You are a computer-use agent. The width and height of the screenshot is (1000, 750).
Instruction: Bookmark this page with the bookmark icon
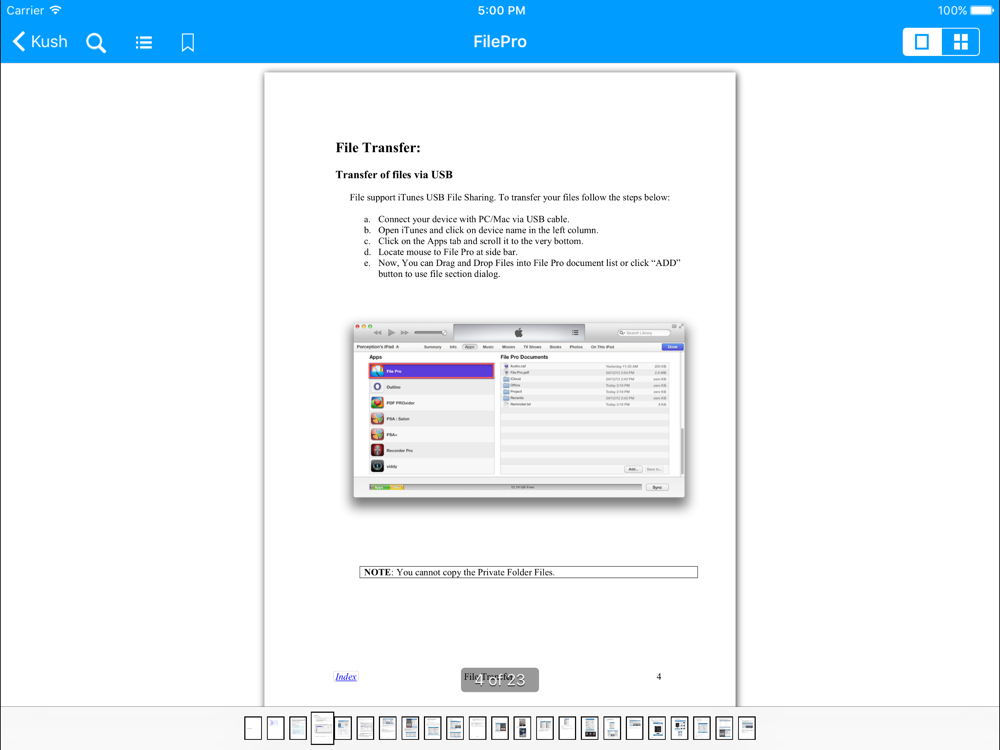[x=188, y=43]
